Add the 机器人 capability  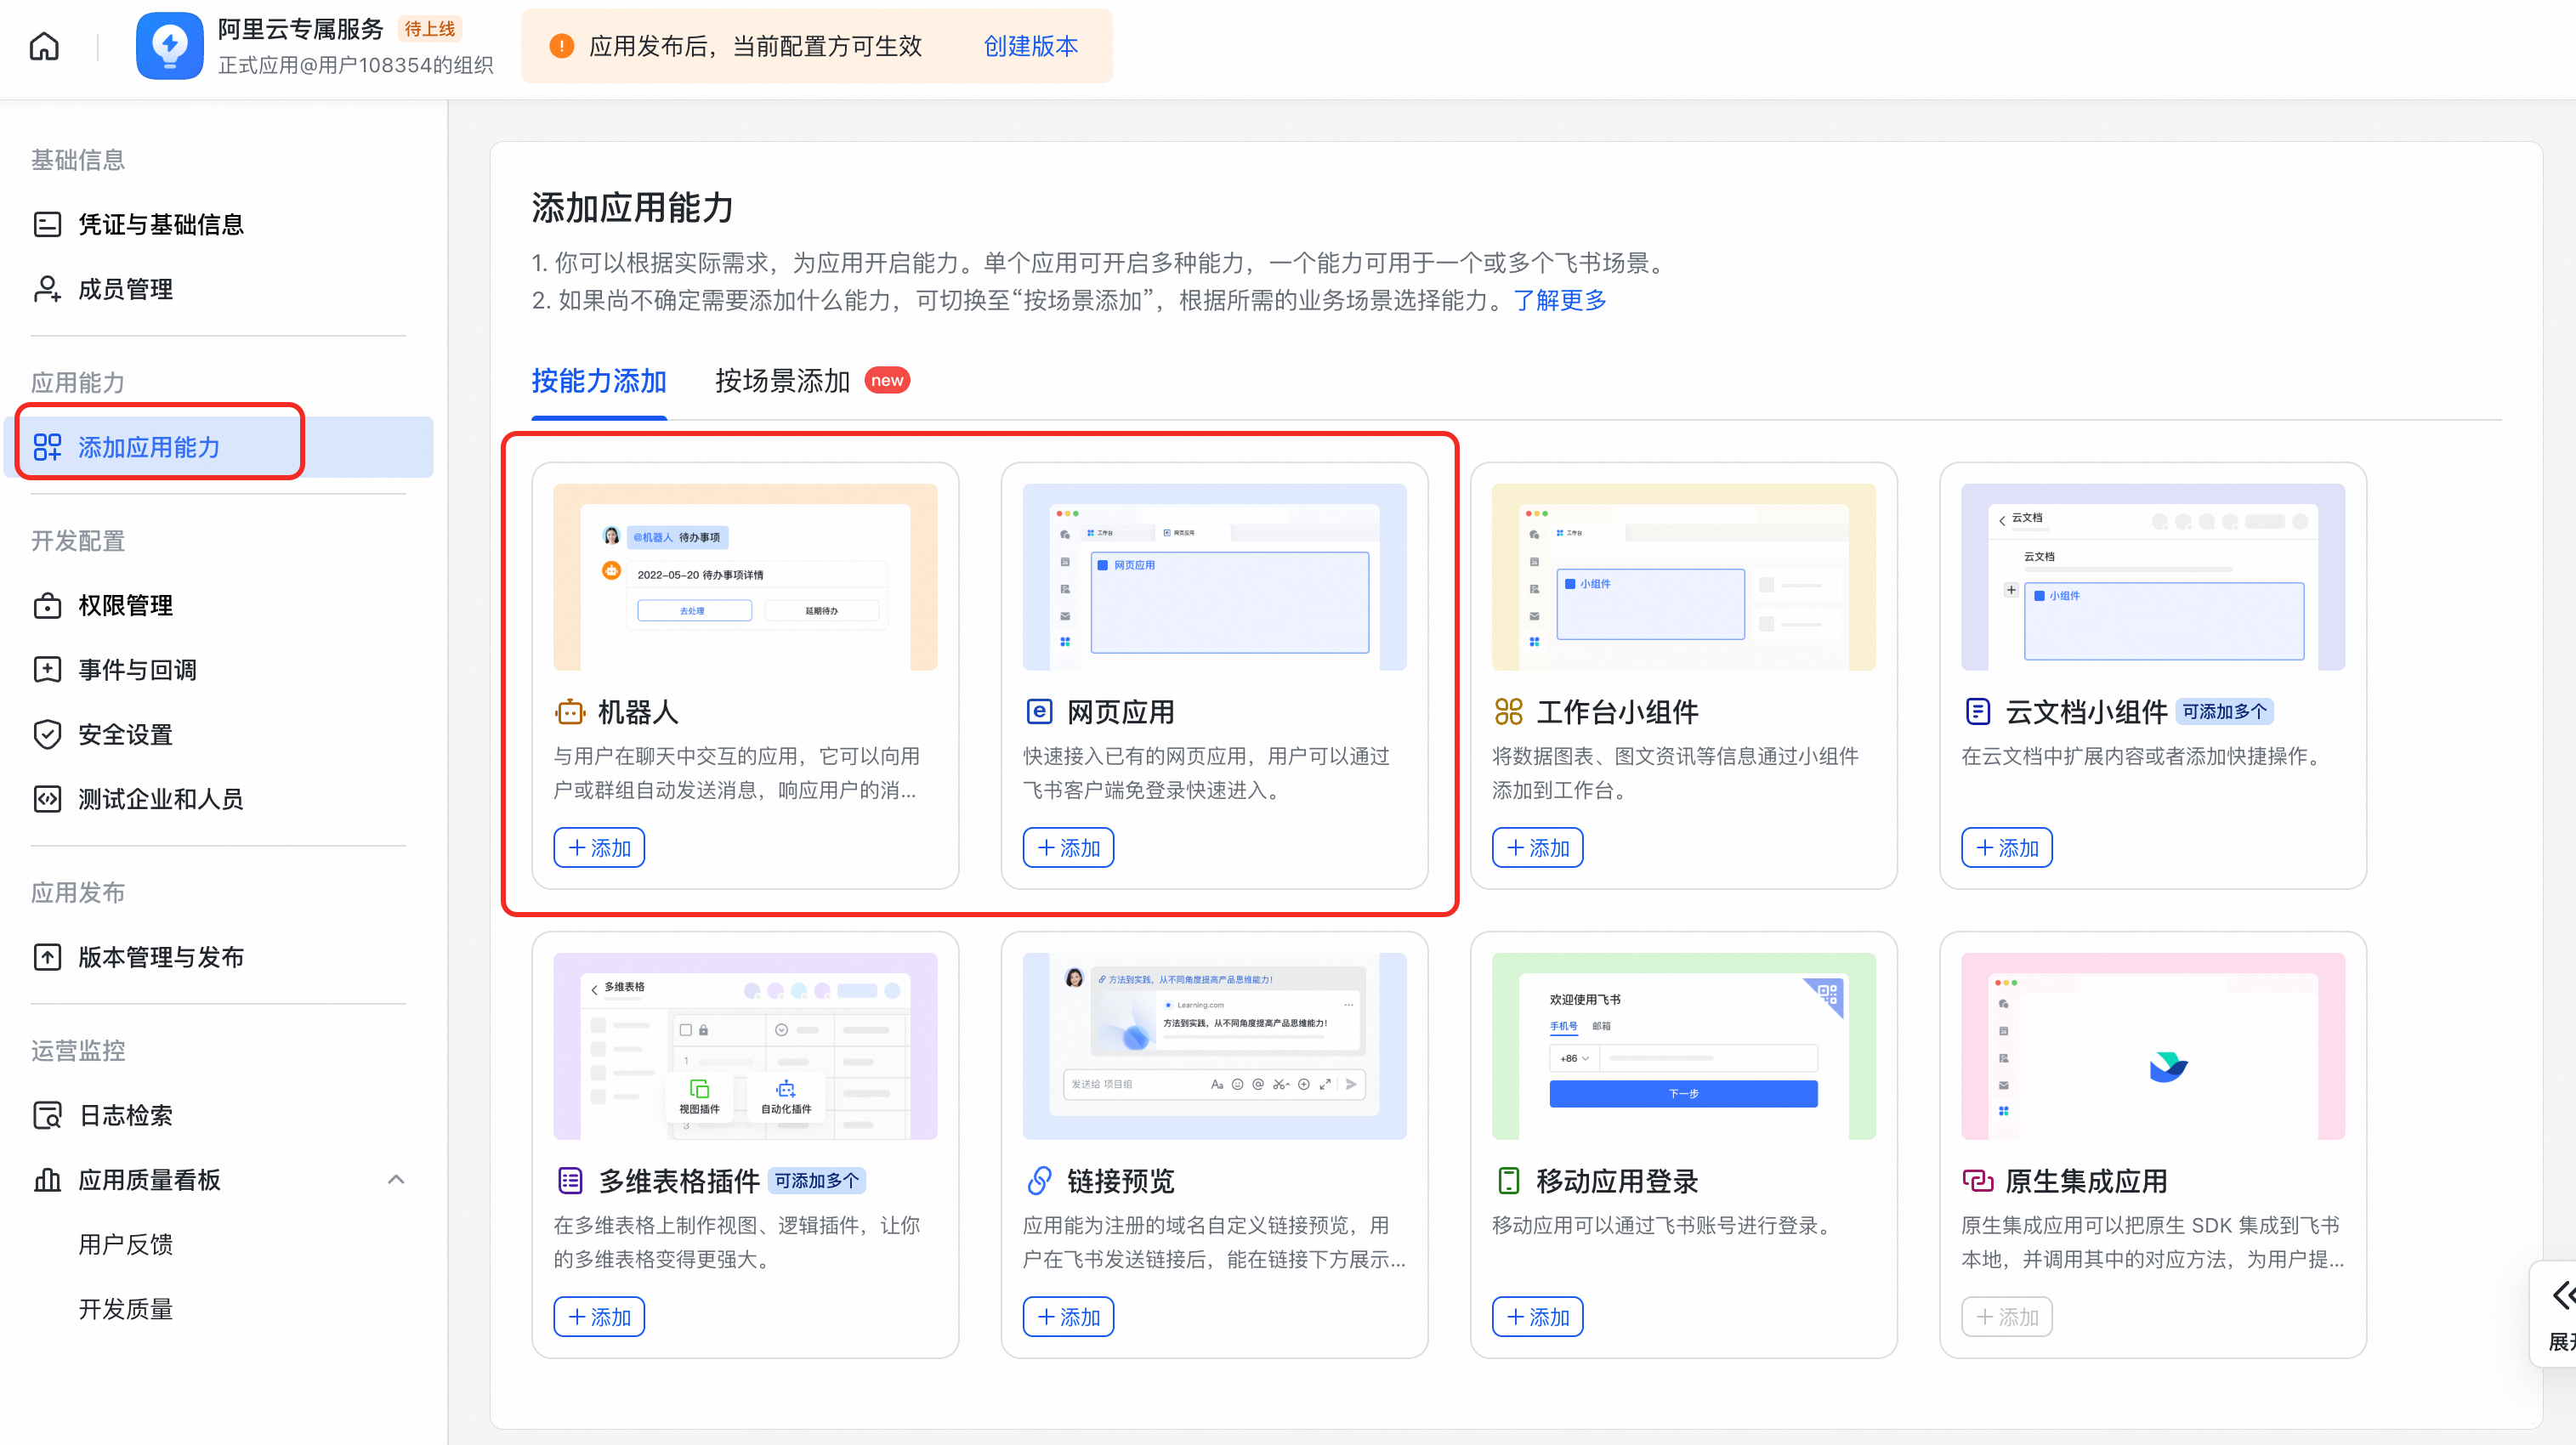[599, 847]
